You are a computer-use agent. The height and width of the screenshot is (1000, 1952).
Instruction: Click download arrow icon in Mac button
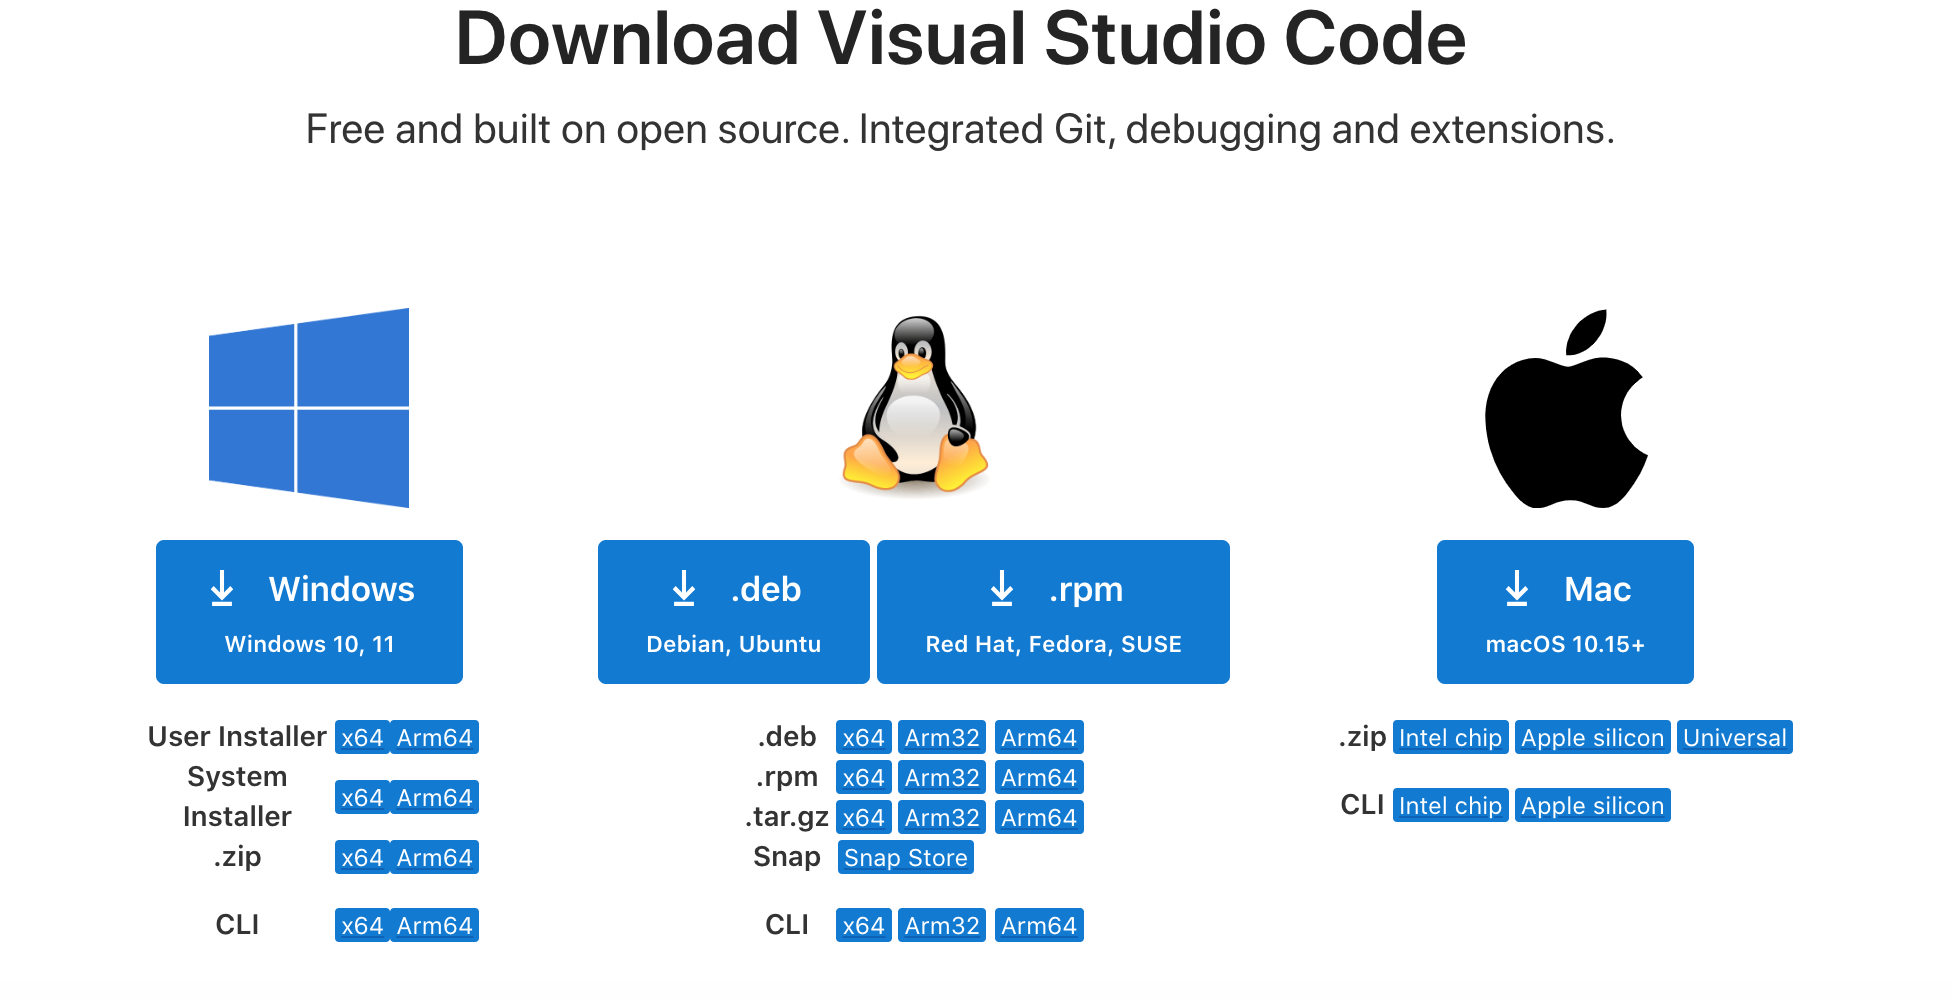click(x=1517, y=589)
